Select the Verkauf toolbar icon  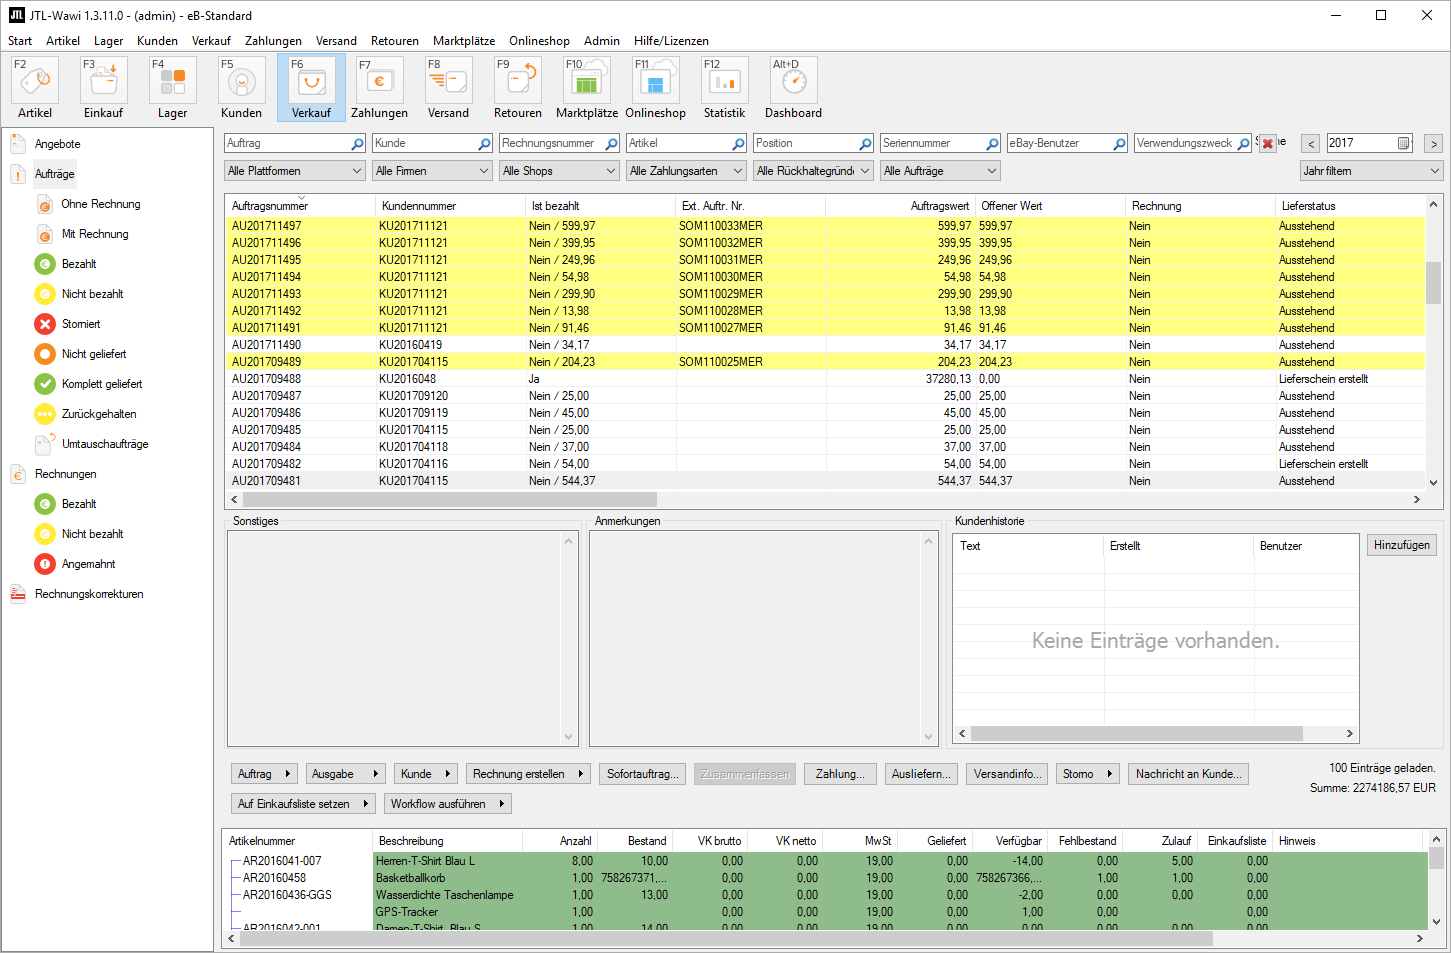click(x=311, y=88)
